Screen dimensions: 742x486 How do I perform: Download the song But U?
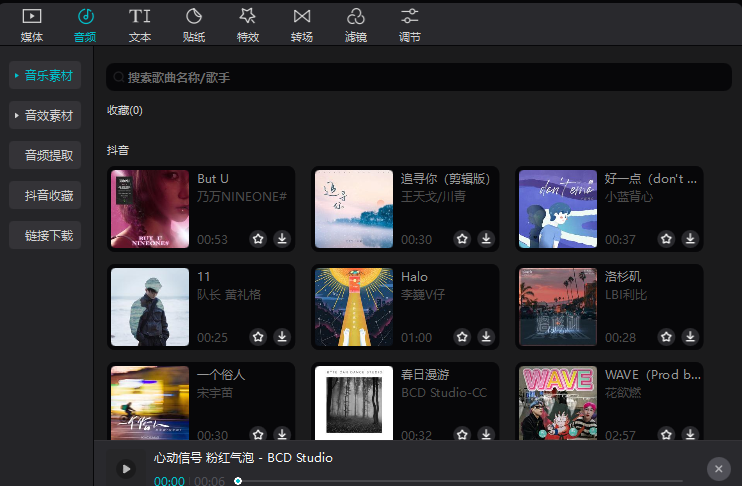[x=282, y=239]
